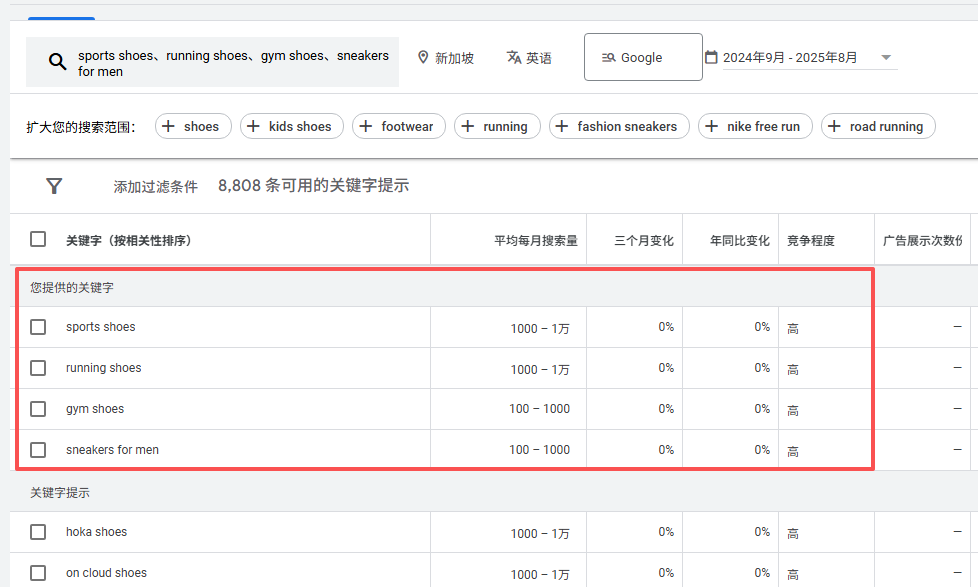Viewport: 978px width, 587px height.
Task: Click the language translate icon for 英语
Action: (x=514, y=58)
